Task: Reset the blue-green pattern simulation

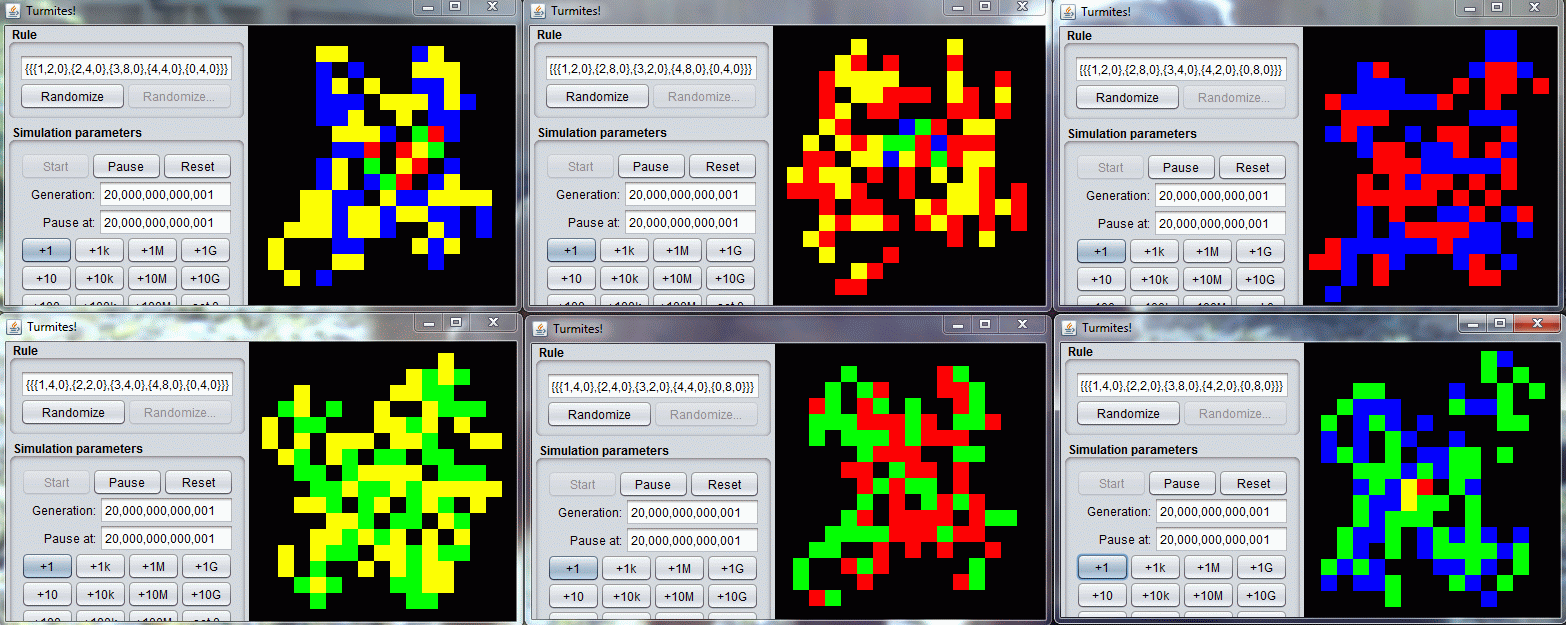Action: point(1253,483)
